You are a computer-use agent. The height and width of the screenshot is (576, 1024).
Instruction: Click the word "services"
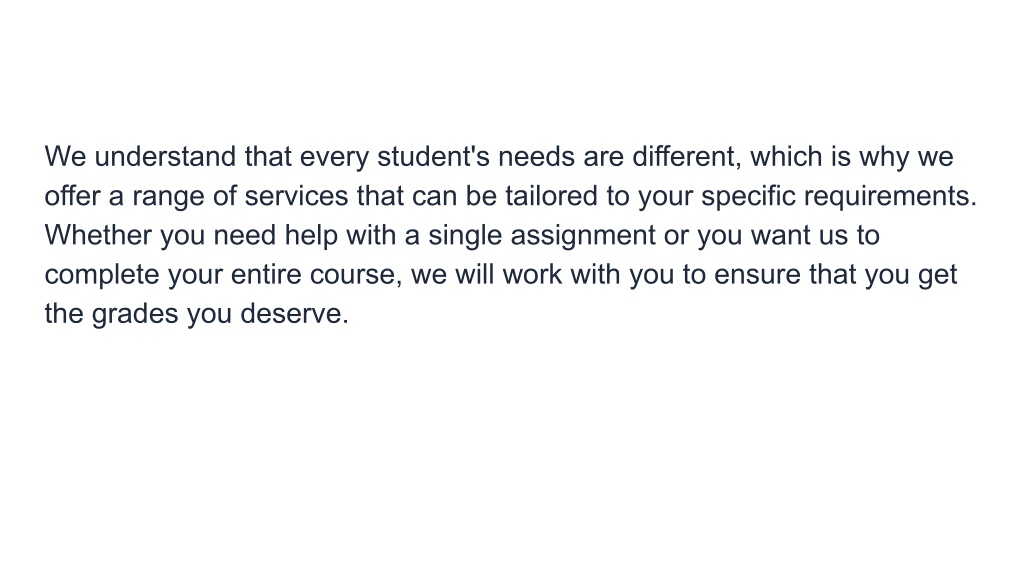click(x=296, y=196)
